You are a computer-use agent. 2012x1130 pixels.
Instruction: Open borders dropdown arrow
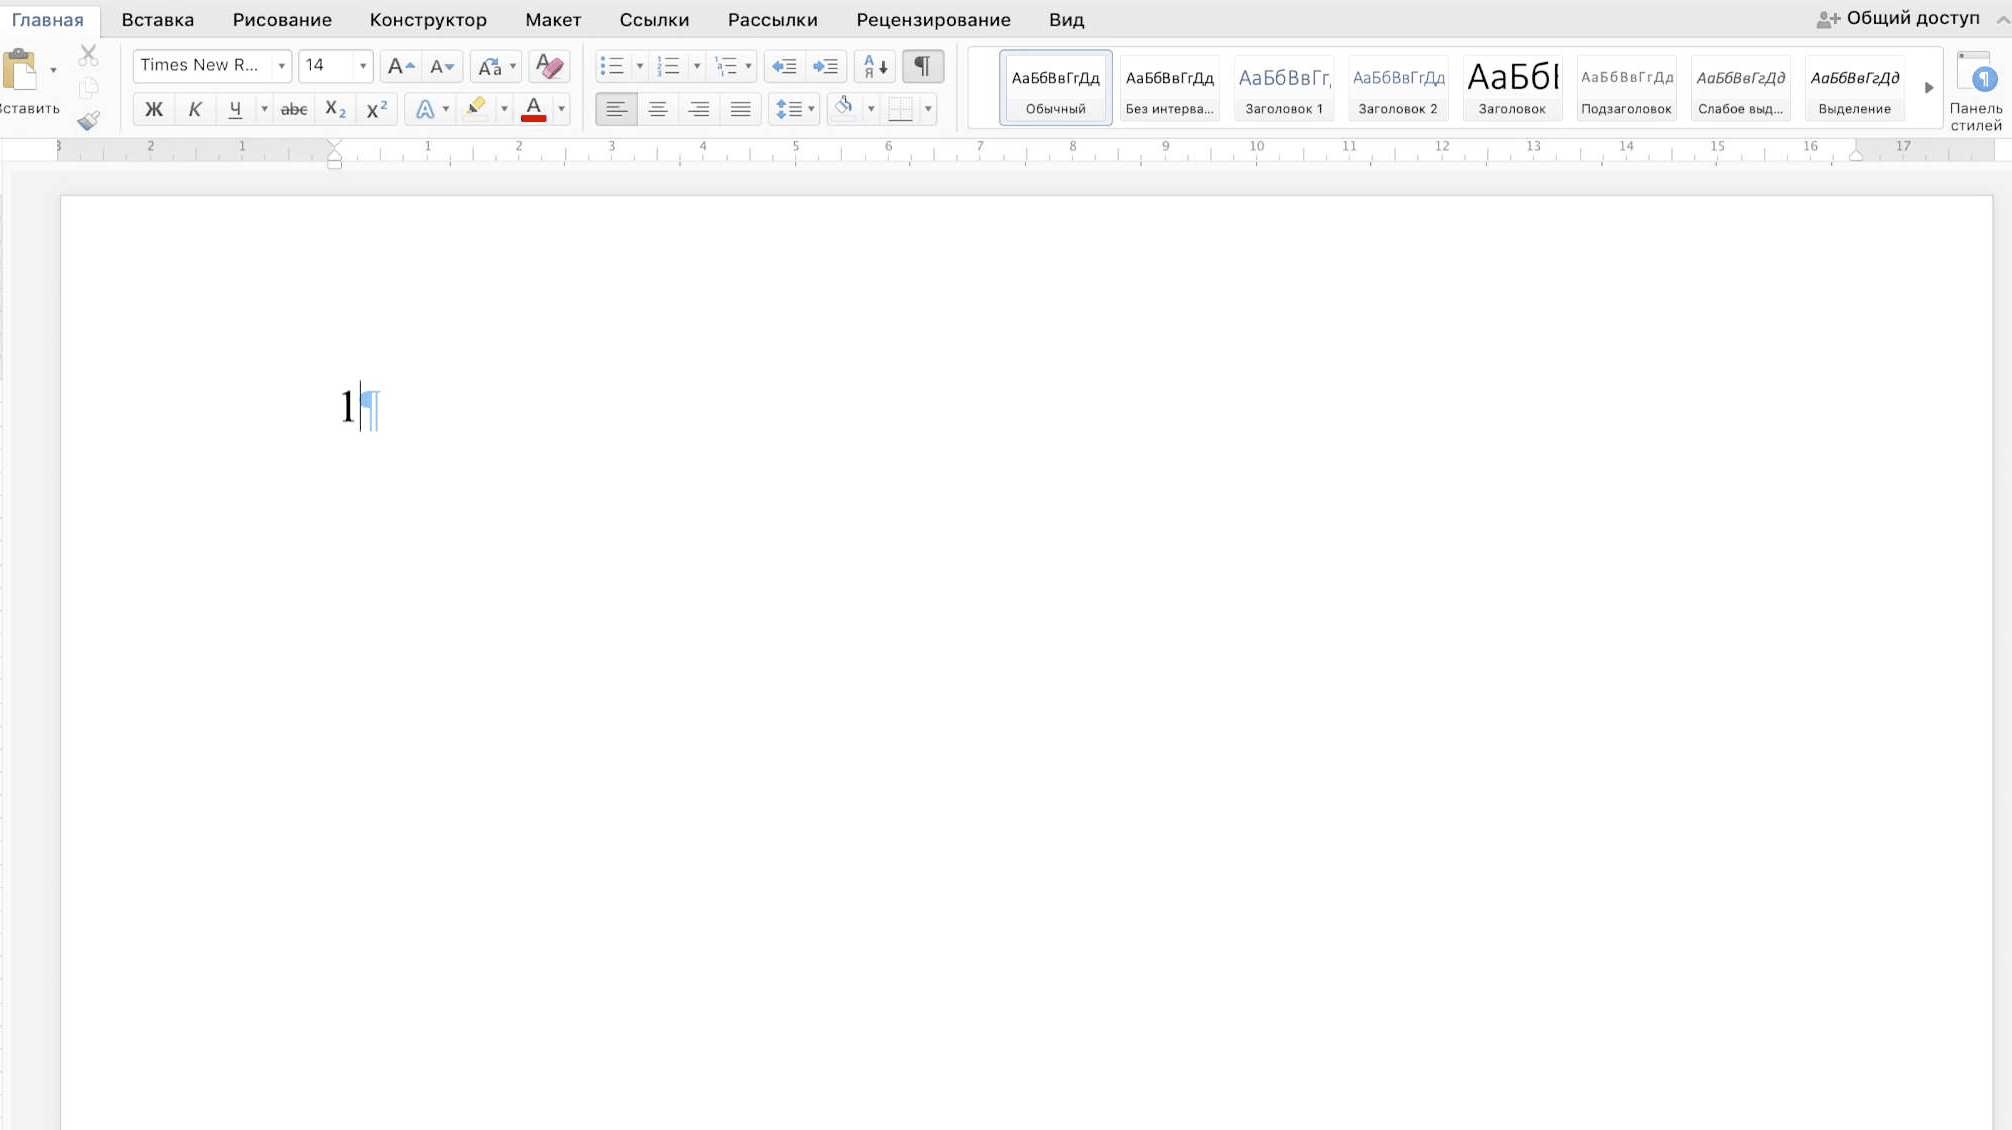(928, 109)
